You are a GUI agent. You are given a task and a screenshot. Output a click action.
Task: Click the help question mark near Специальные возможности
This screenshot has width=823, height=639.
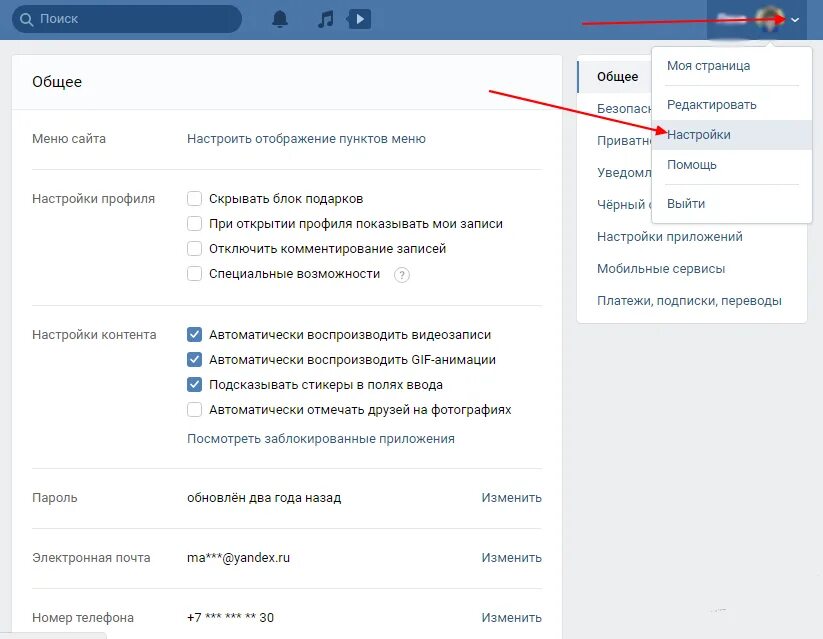[402, 275]
